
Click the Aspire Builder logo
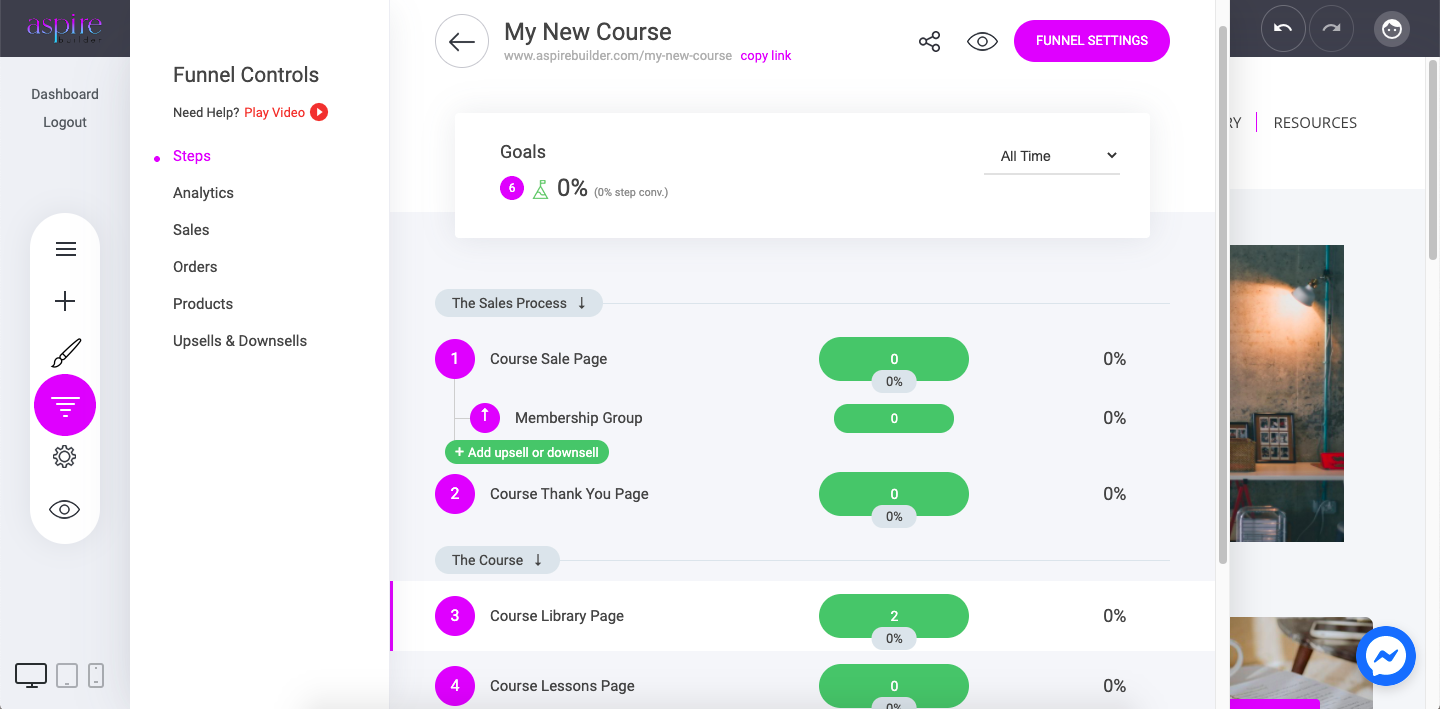pos(64,27)
